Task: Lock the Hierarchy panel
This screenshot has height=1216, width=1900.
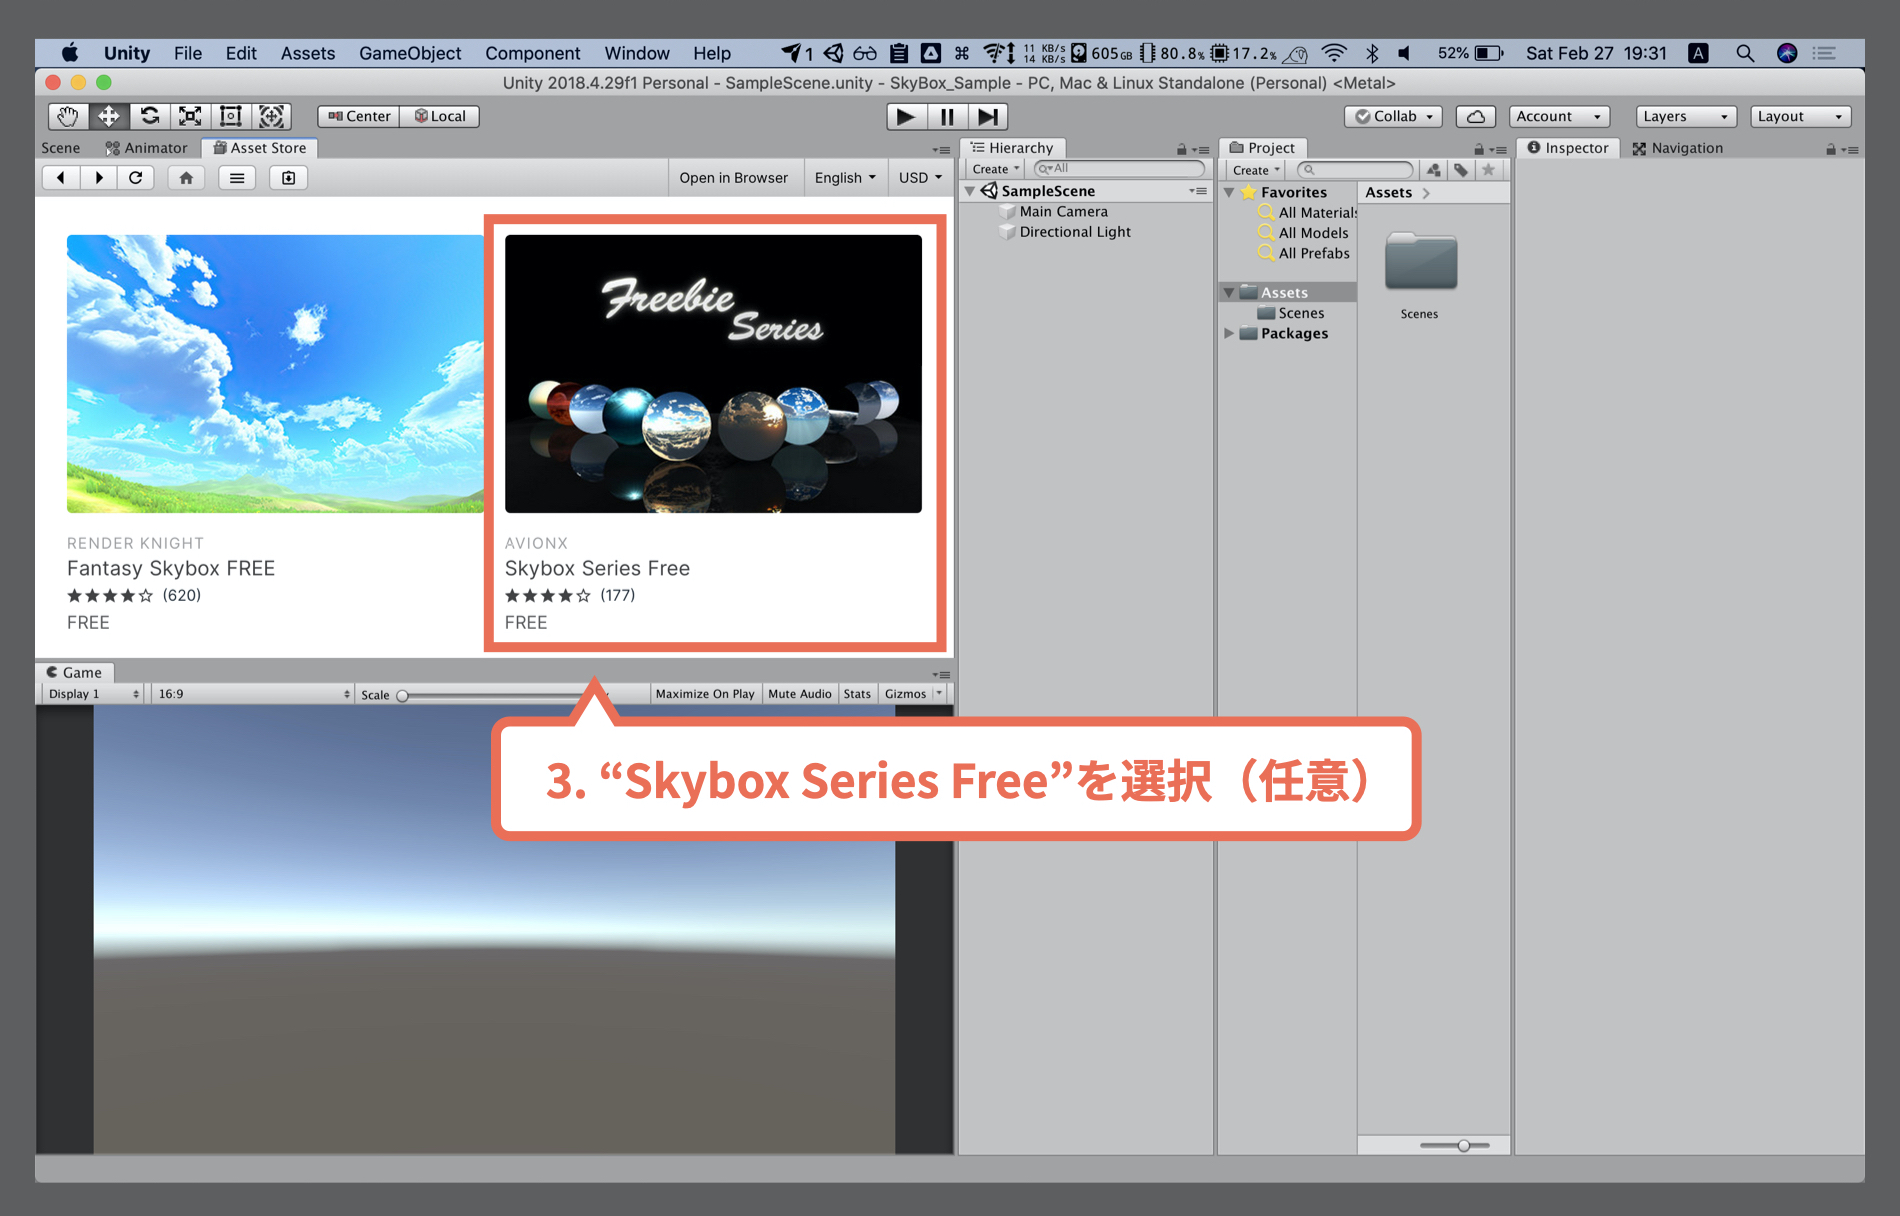Action: point(1181,149)
